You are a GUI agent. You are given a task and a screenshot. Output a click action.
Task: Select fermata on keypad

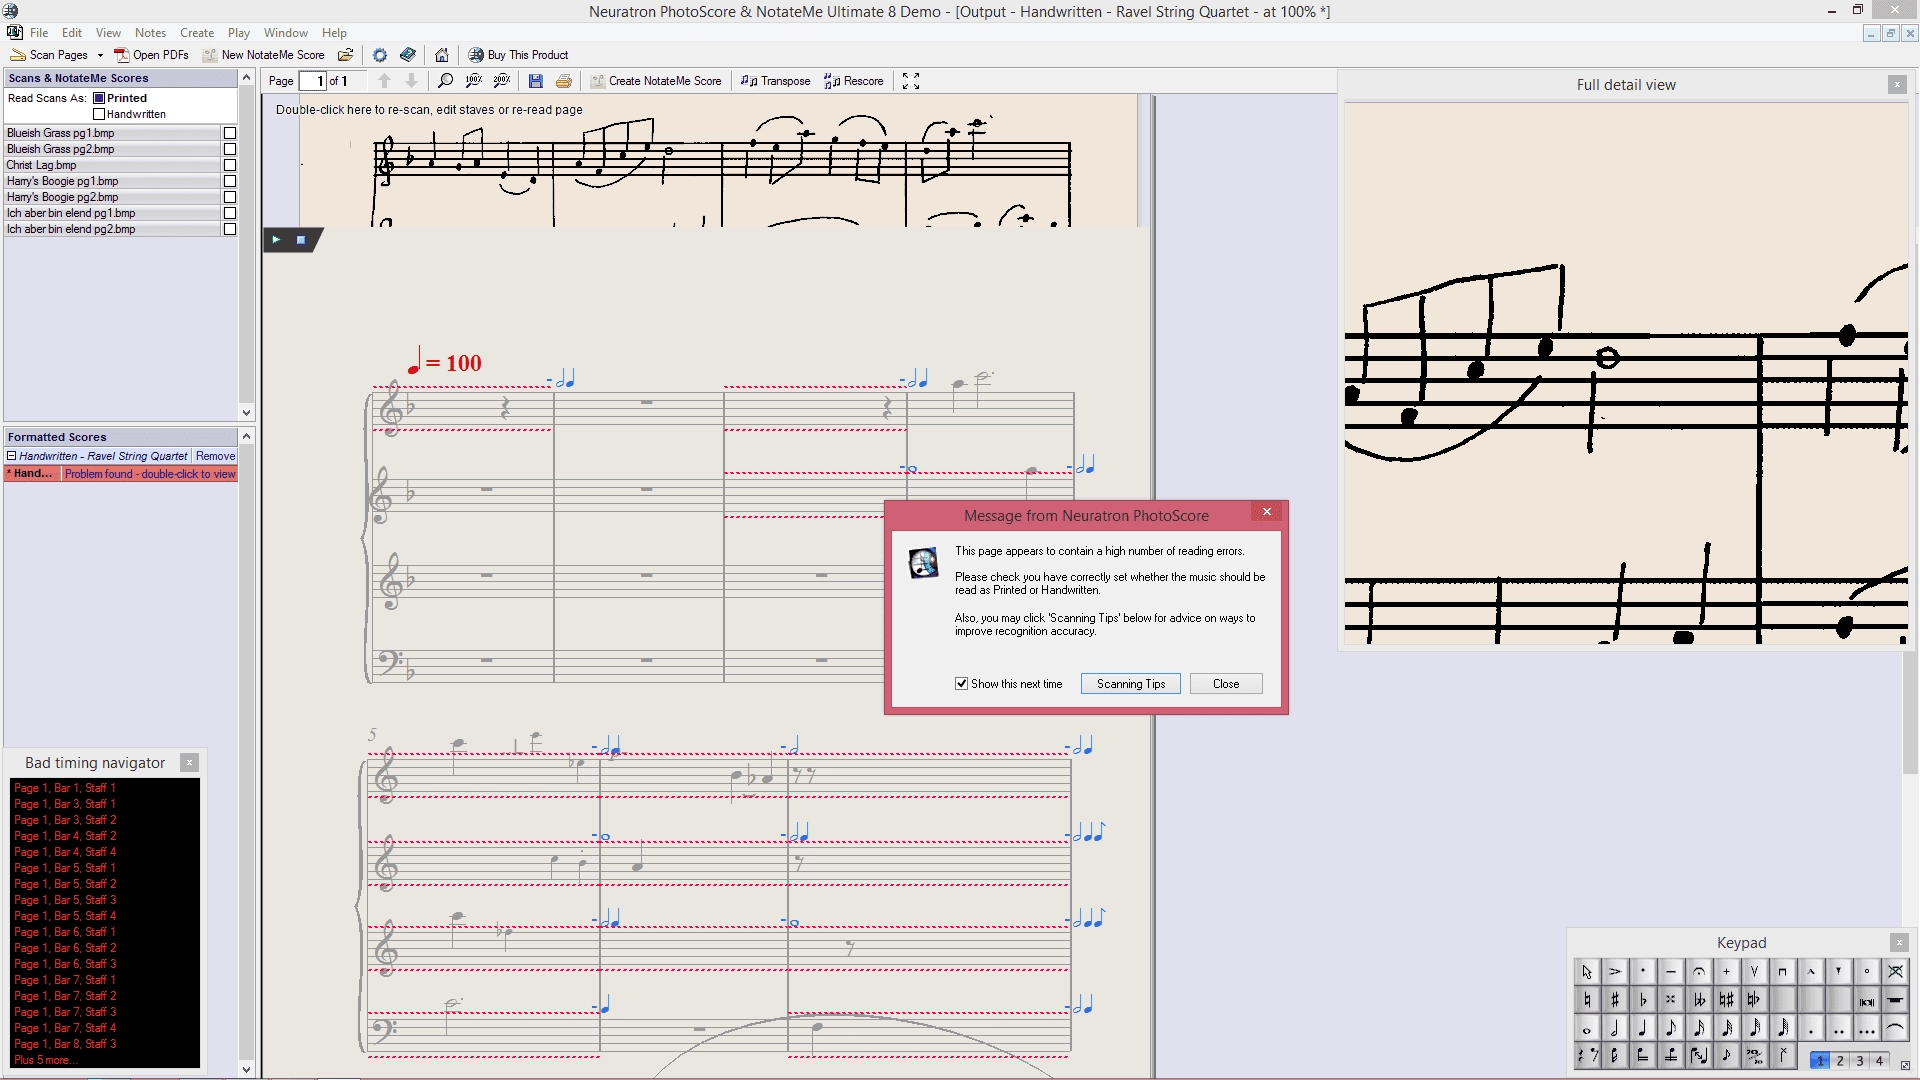coord(1699,971)
